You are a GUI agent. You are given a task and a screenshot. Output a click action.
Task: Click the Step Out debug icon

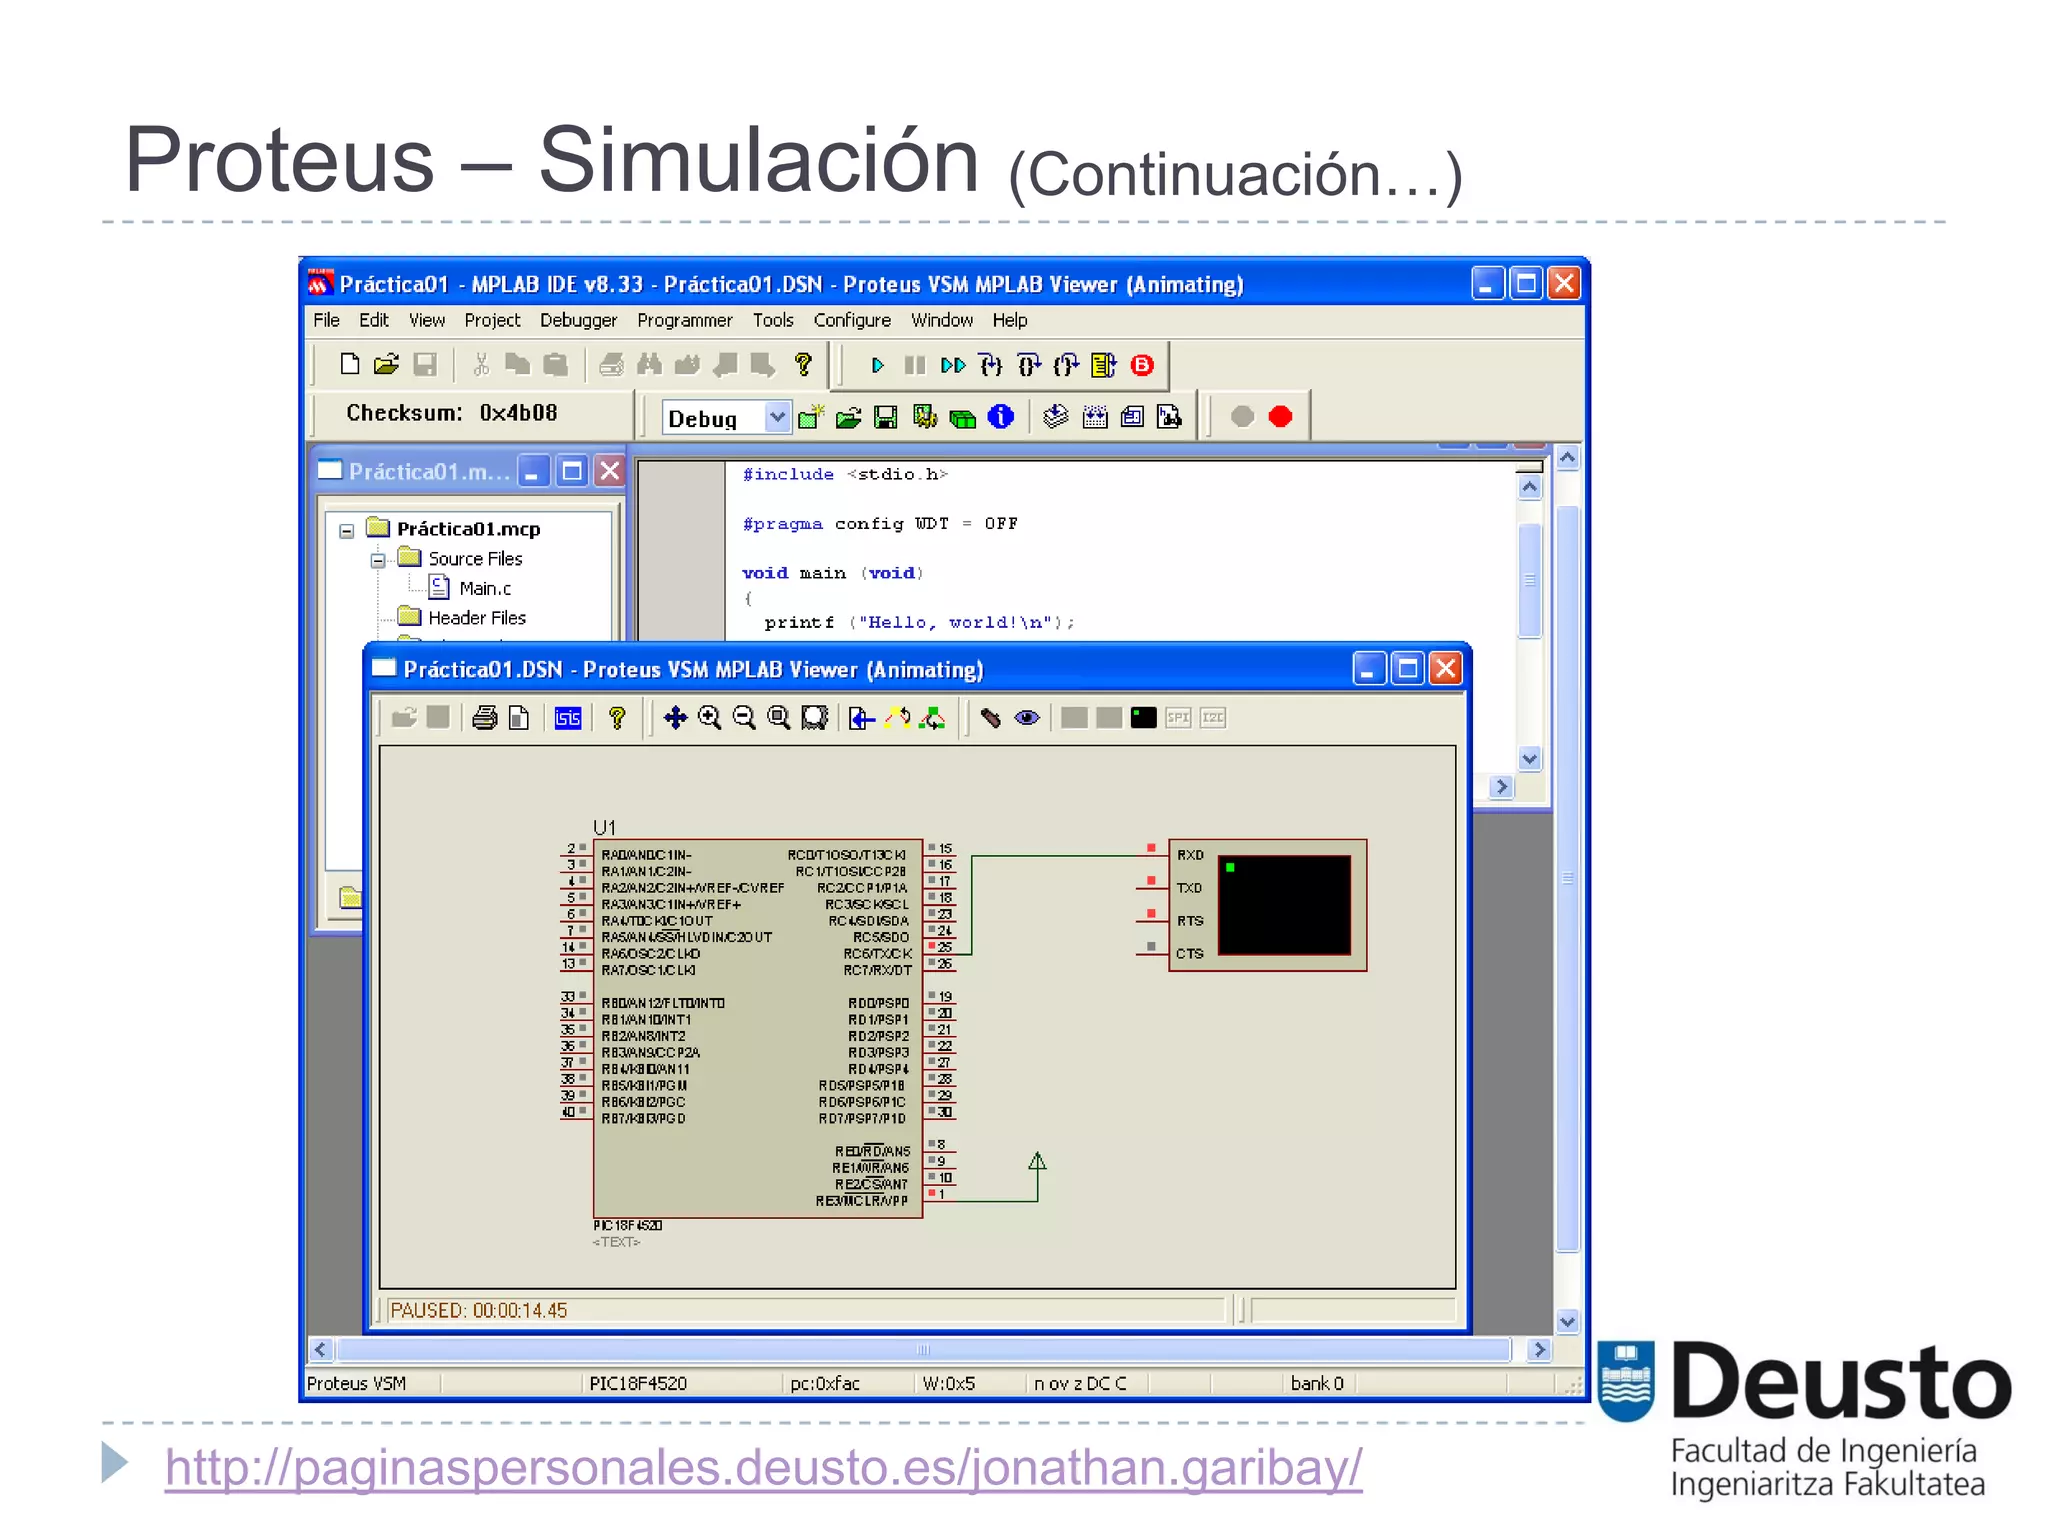pyautogui.click(x=1066, y=366)
